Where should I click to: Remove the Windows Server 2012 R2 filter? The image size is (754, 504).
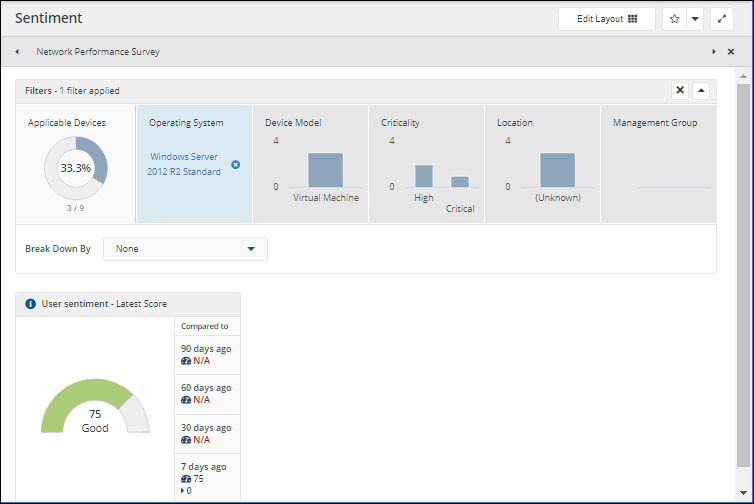pos(236,164)
